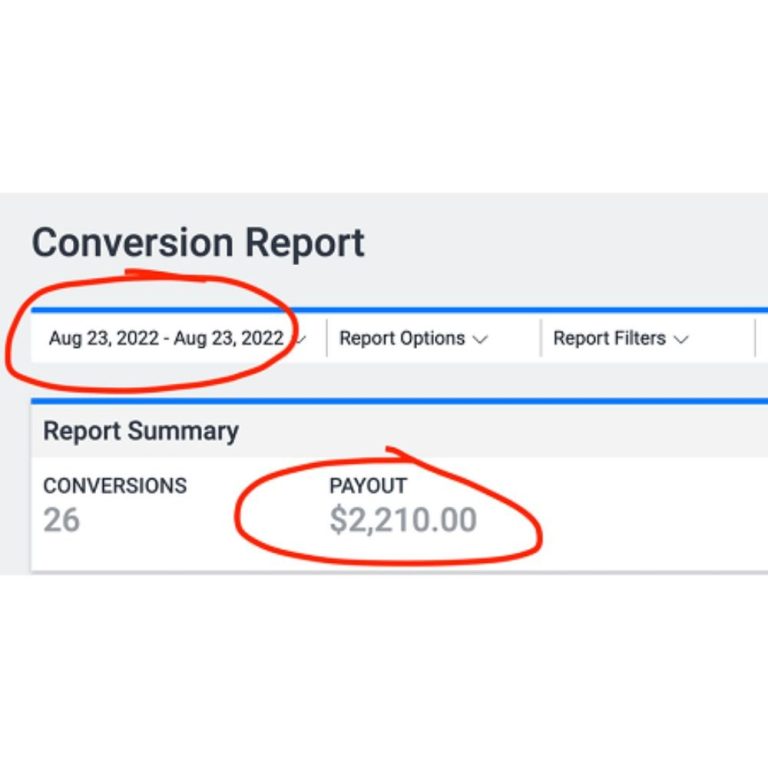768x768 pixels.
Task: Click the Report Summary heading
Action: [x=141, y=432]
